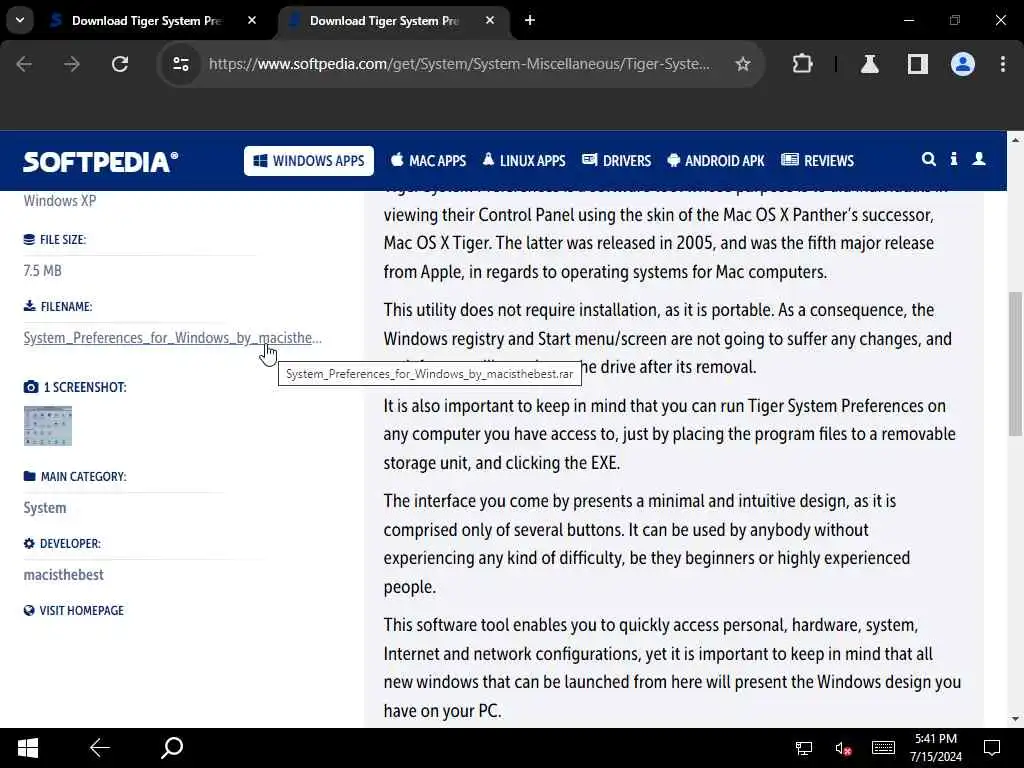Click the System main category link
Screen dimensions: 1024x768
pyautogui.click(x=44, y=507)
